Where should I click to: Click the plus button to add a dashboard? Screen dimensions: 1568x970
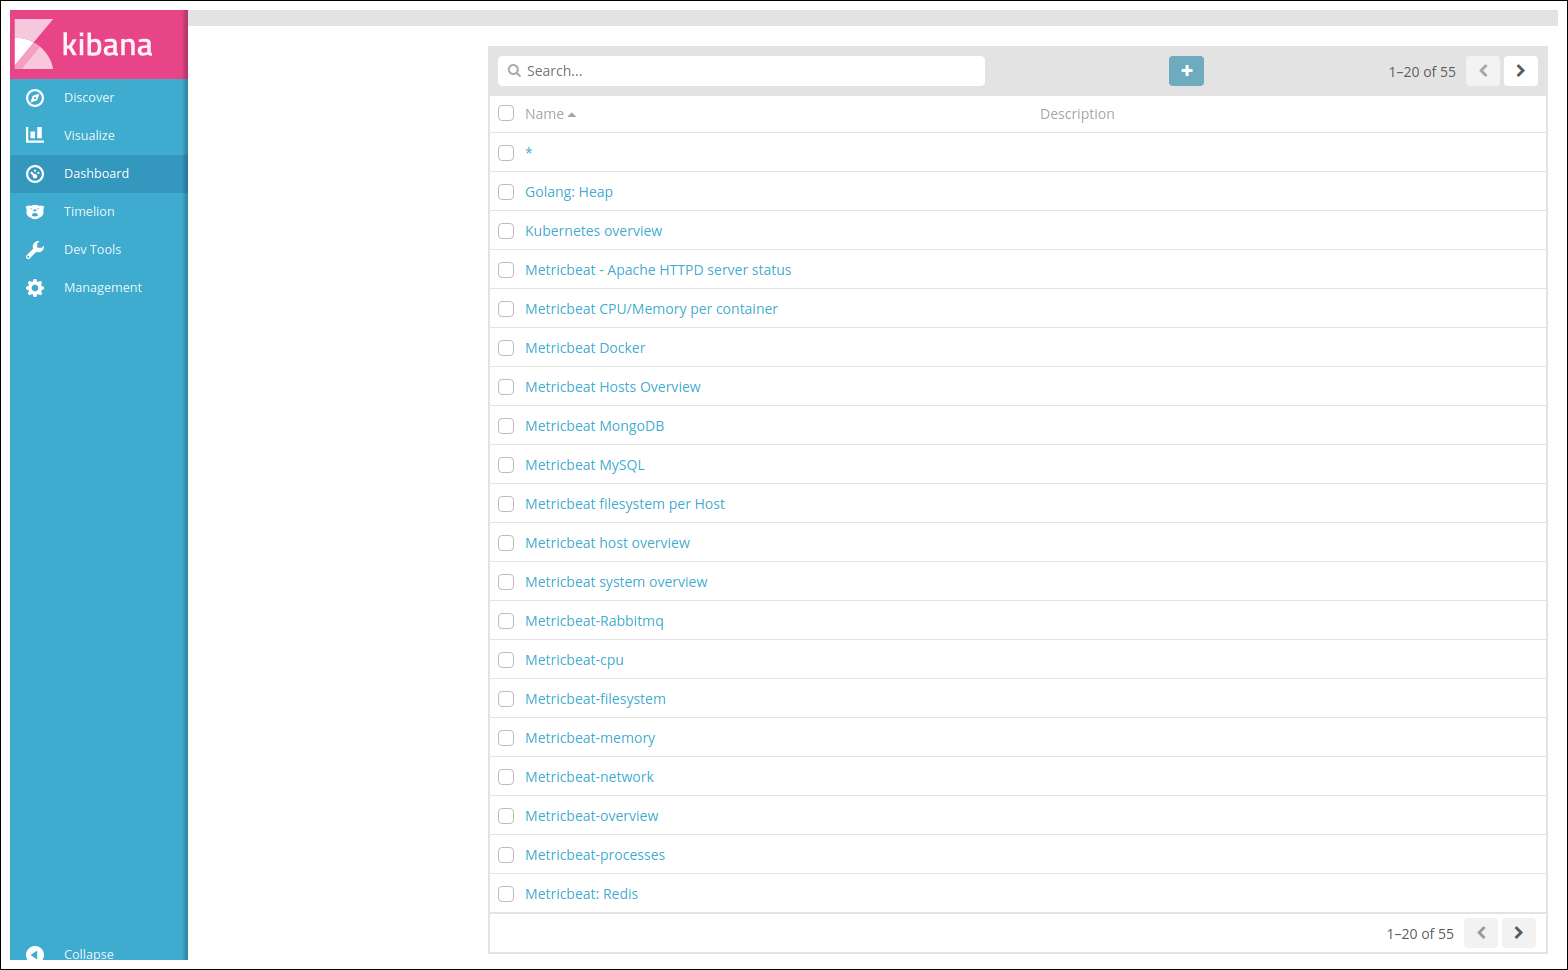pyautogui.click(x=1186, y=71)
